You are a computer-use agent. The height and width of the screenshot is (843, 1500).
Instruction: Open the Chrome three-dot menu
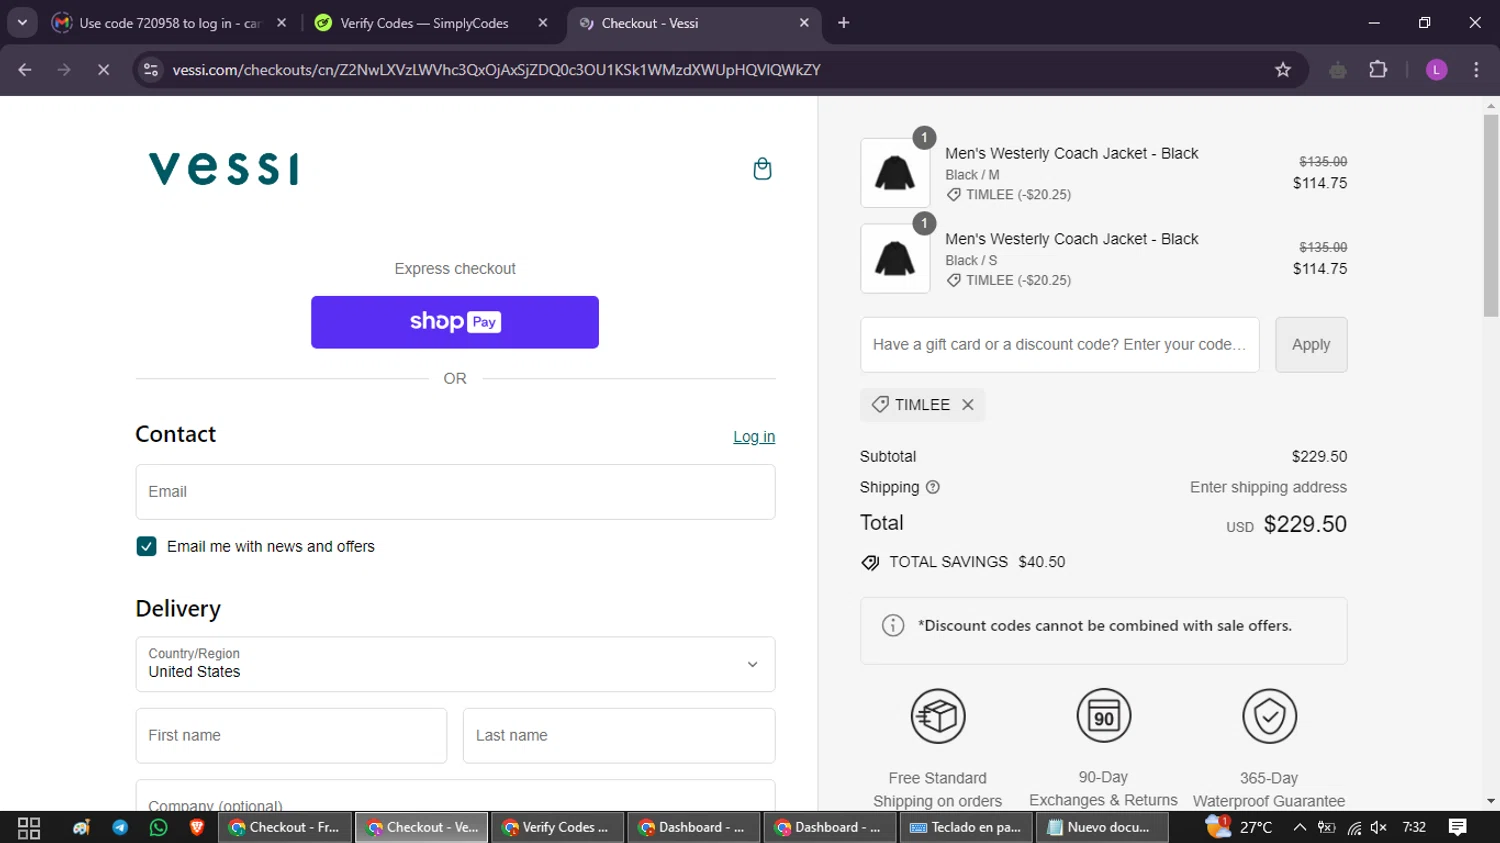tap(1476, 70)
